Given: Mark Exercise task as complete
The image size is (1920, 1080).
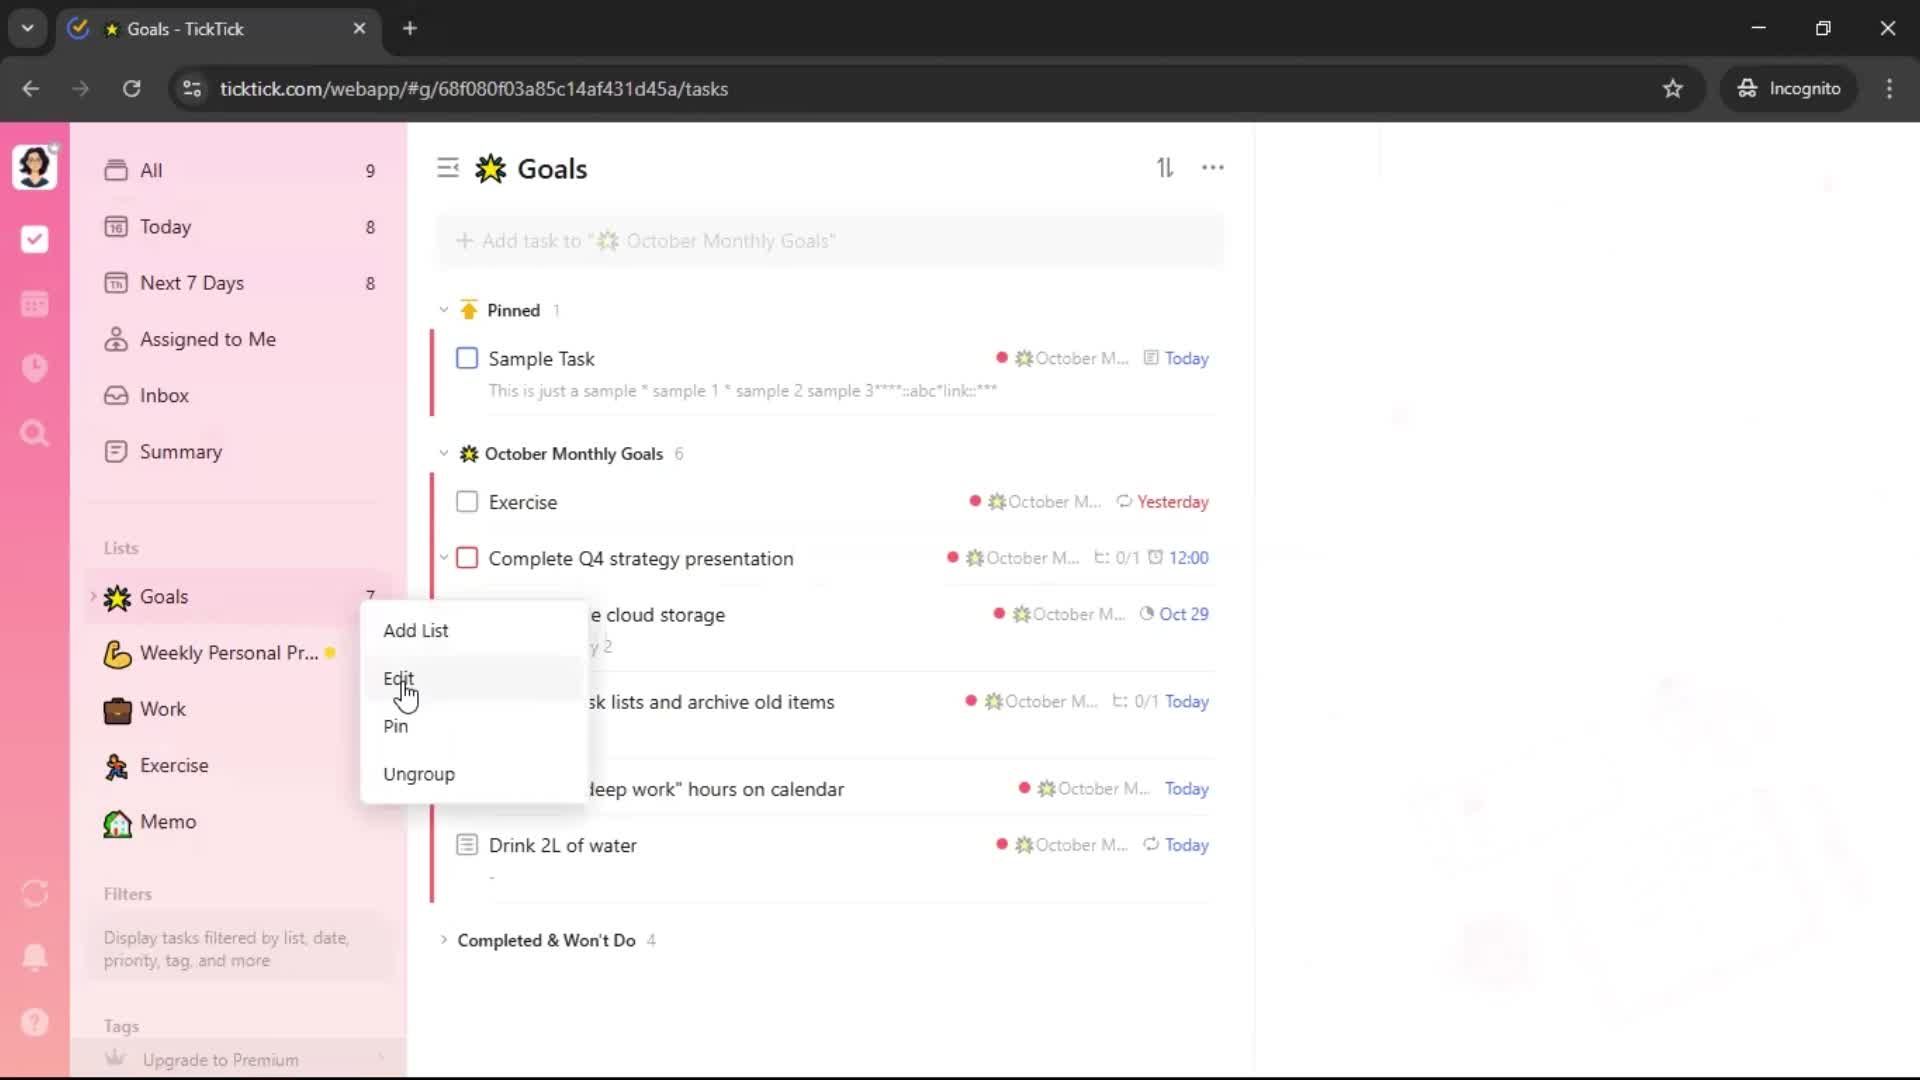Looking at the screenshot, I should tap(467, 502).
